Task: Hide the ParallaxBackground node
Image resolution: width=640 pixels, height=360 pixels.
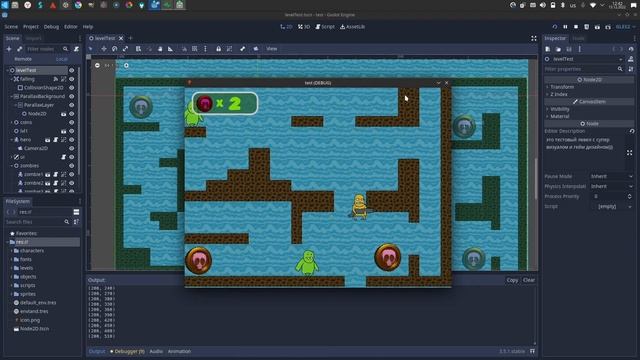Action: coord(72,96)
